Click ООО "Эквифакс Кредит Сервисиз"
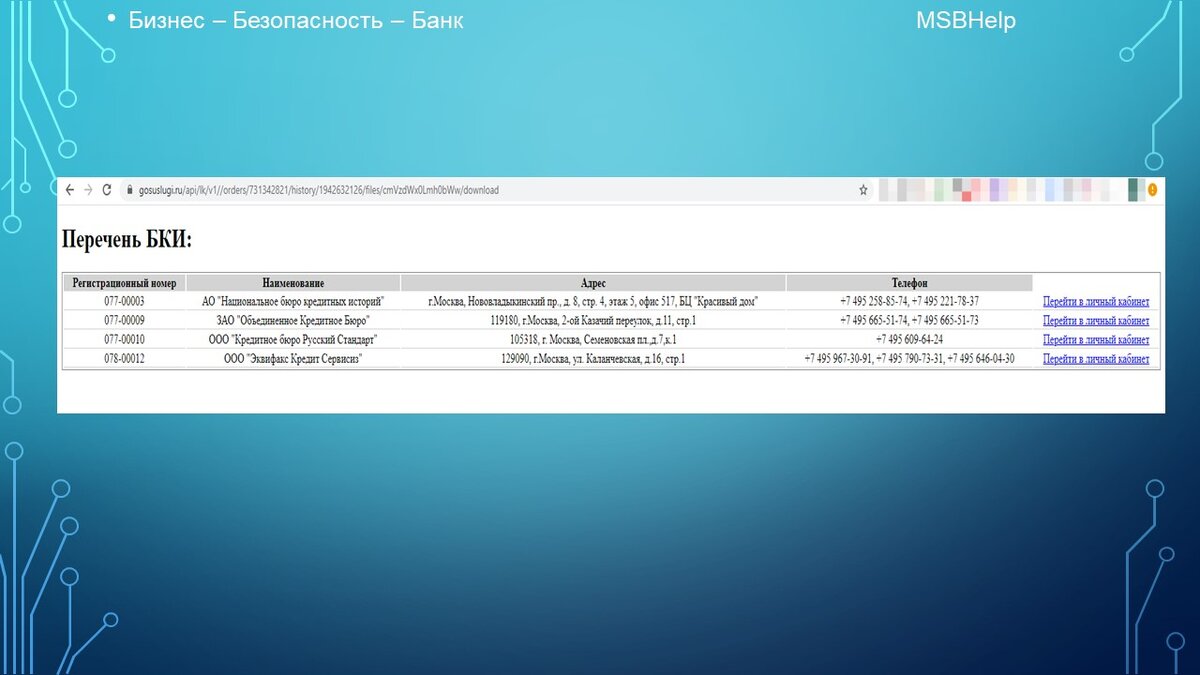Viewport: 1200px width, 675px height. 293,359
